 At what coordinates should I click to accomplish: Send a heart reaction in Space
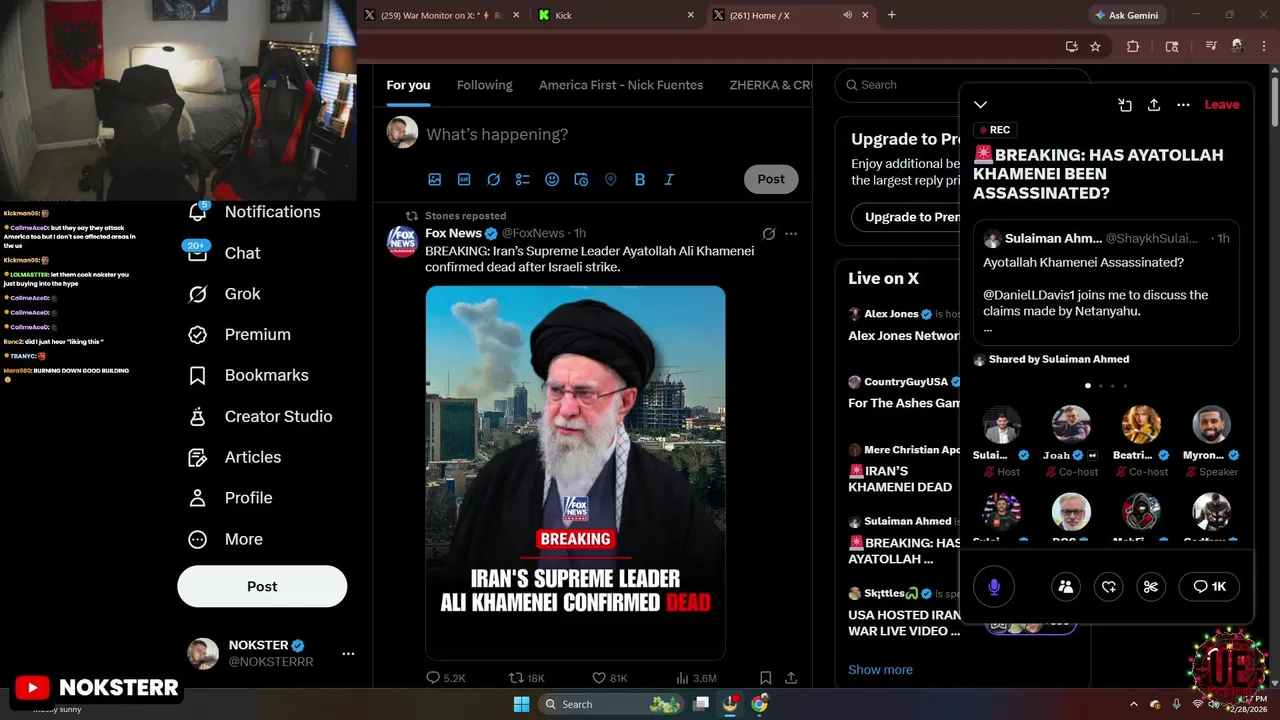coord(1108,587)
